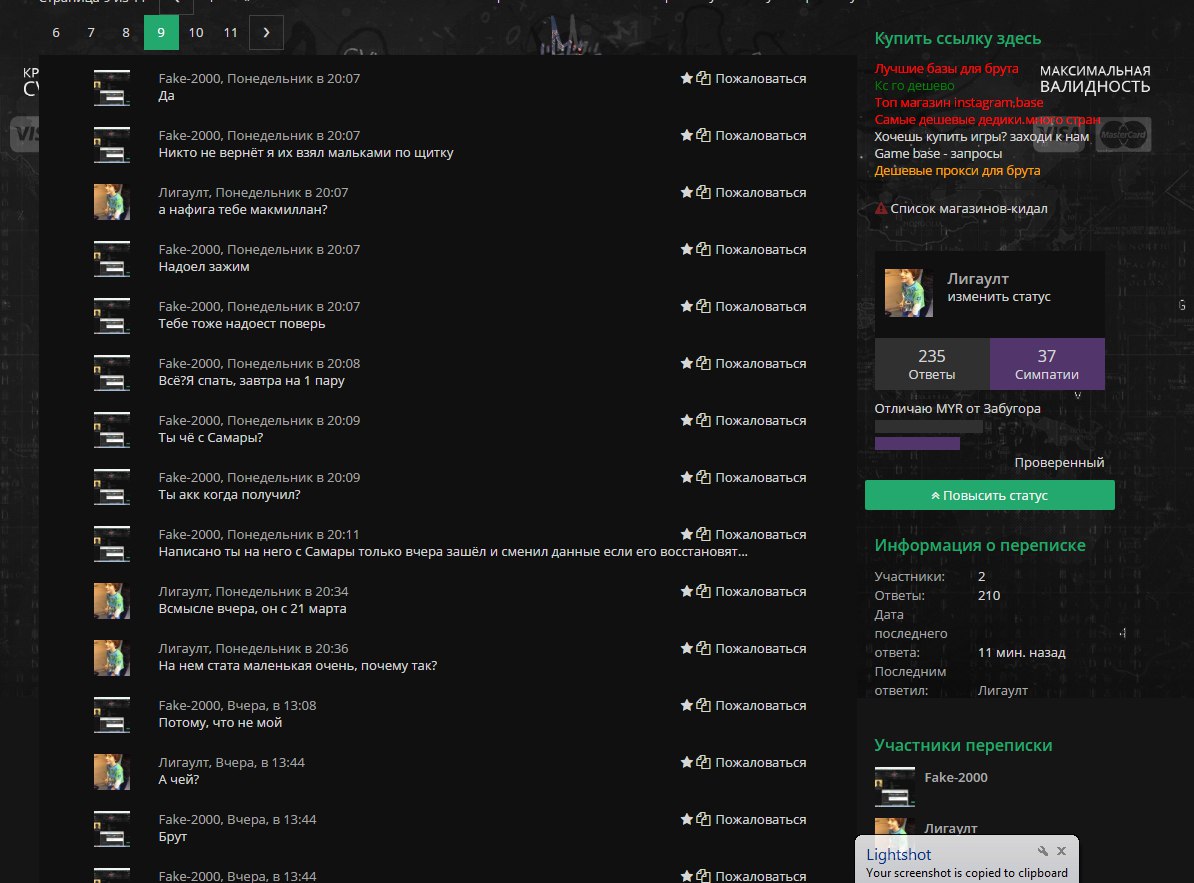
Task: Star the message "Всё?Я спать, завтра на 1 пару"
Action: tap(686, 363)
